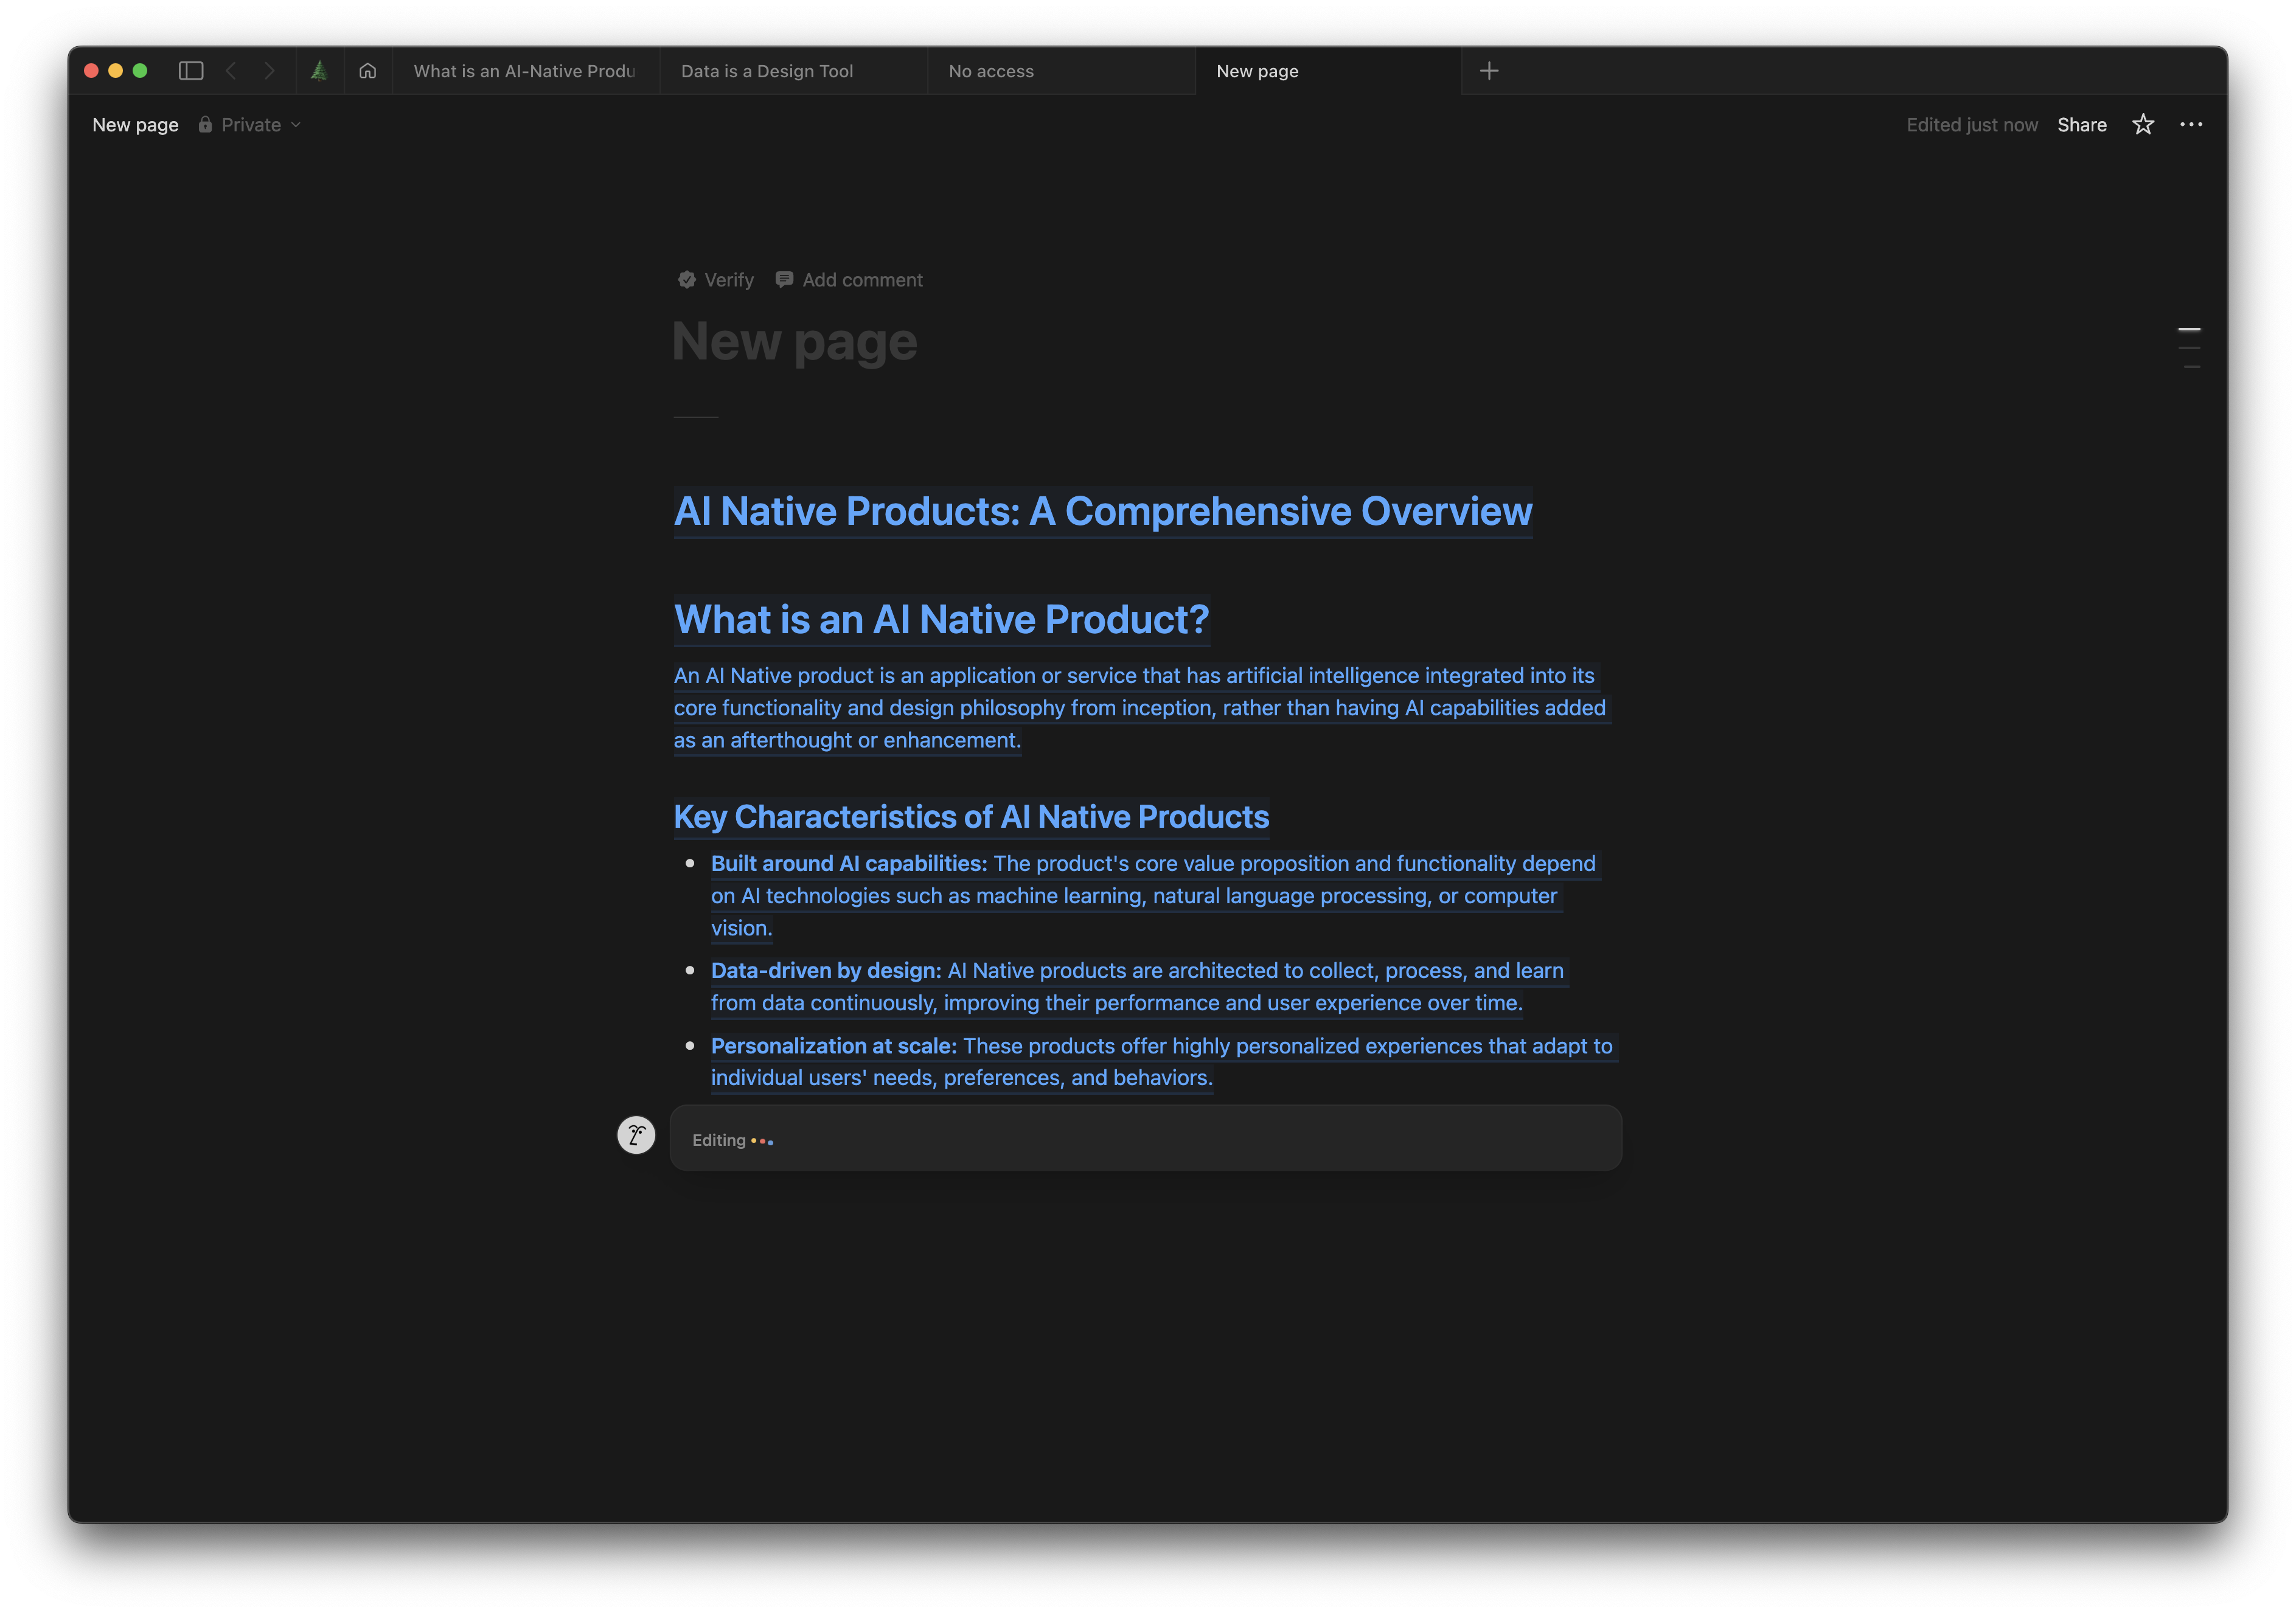Viewport: 2296px width, 1613px height.
Task: Toggle the sidebar open with the panel icon
Action: [191, 71]
